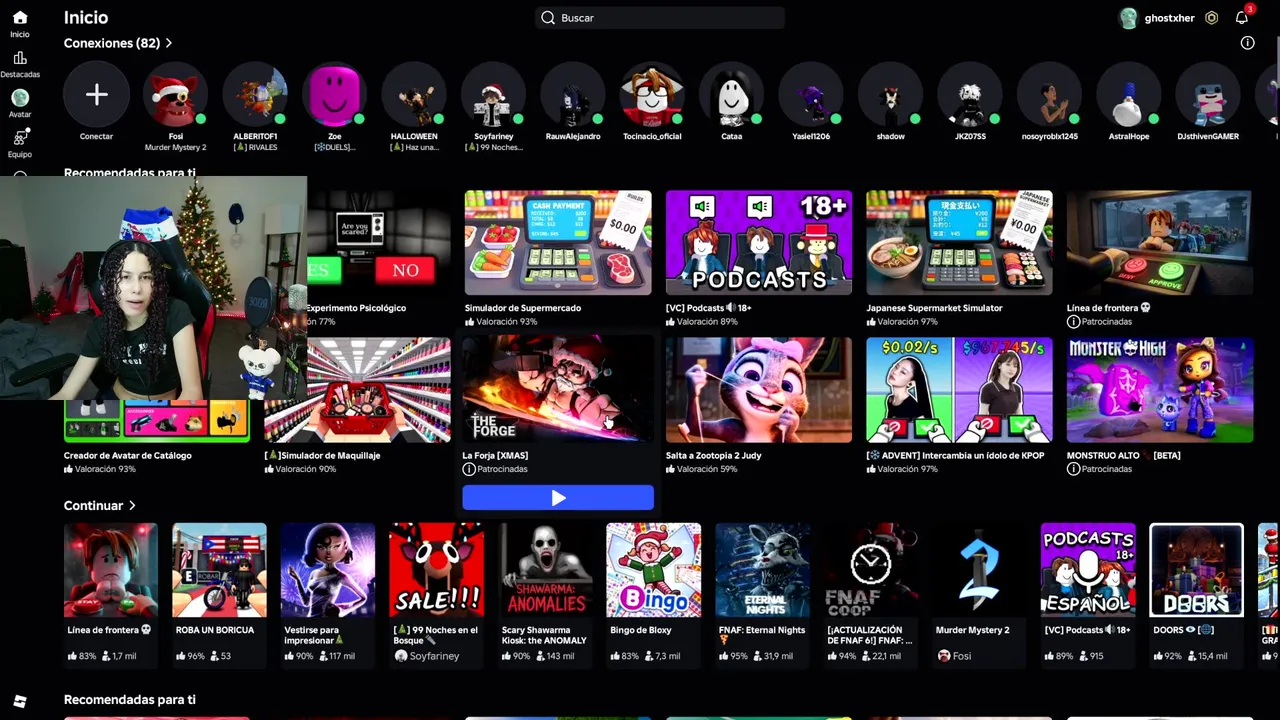The image size is (1280, 720).
Task: Open friend JKZ07SS's avatar
Action: coord(970,95)
